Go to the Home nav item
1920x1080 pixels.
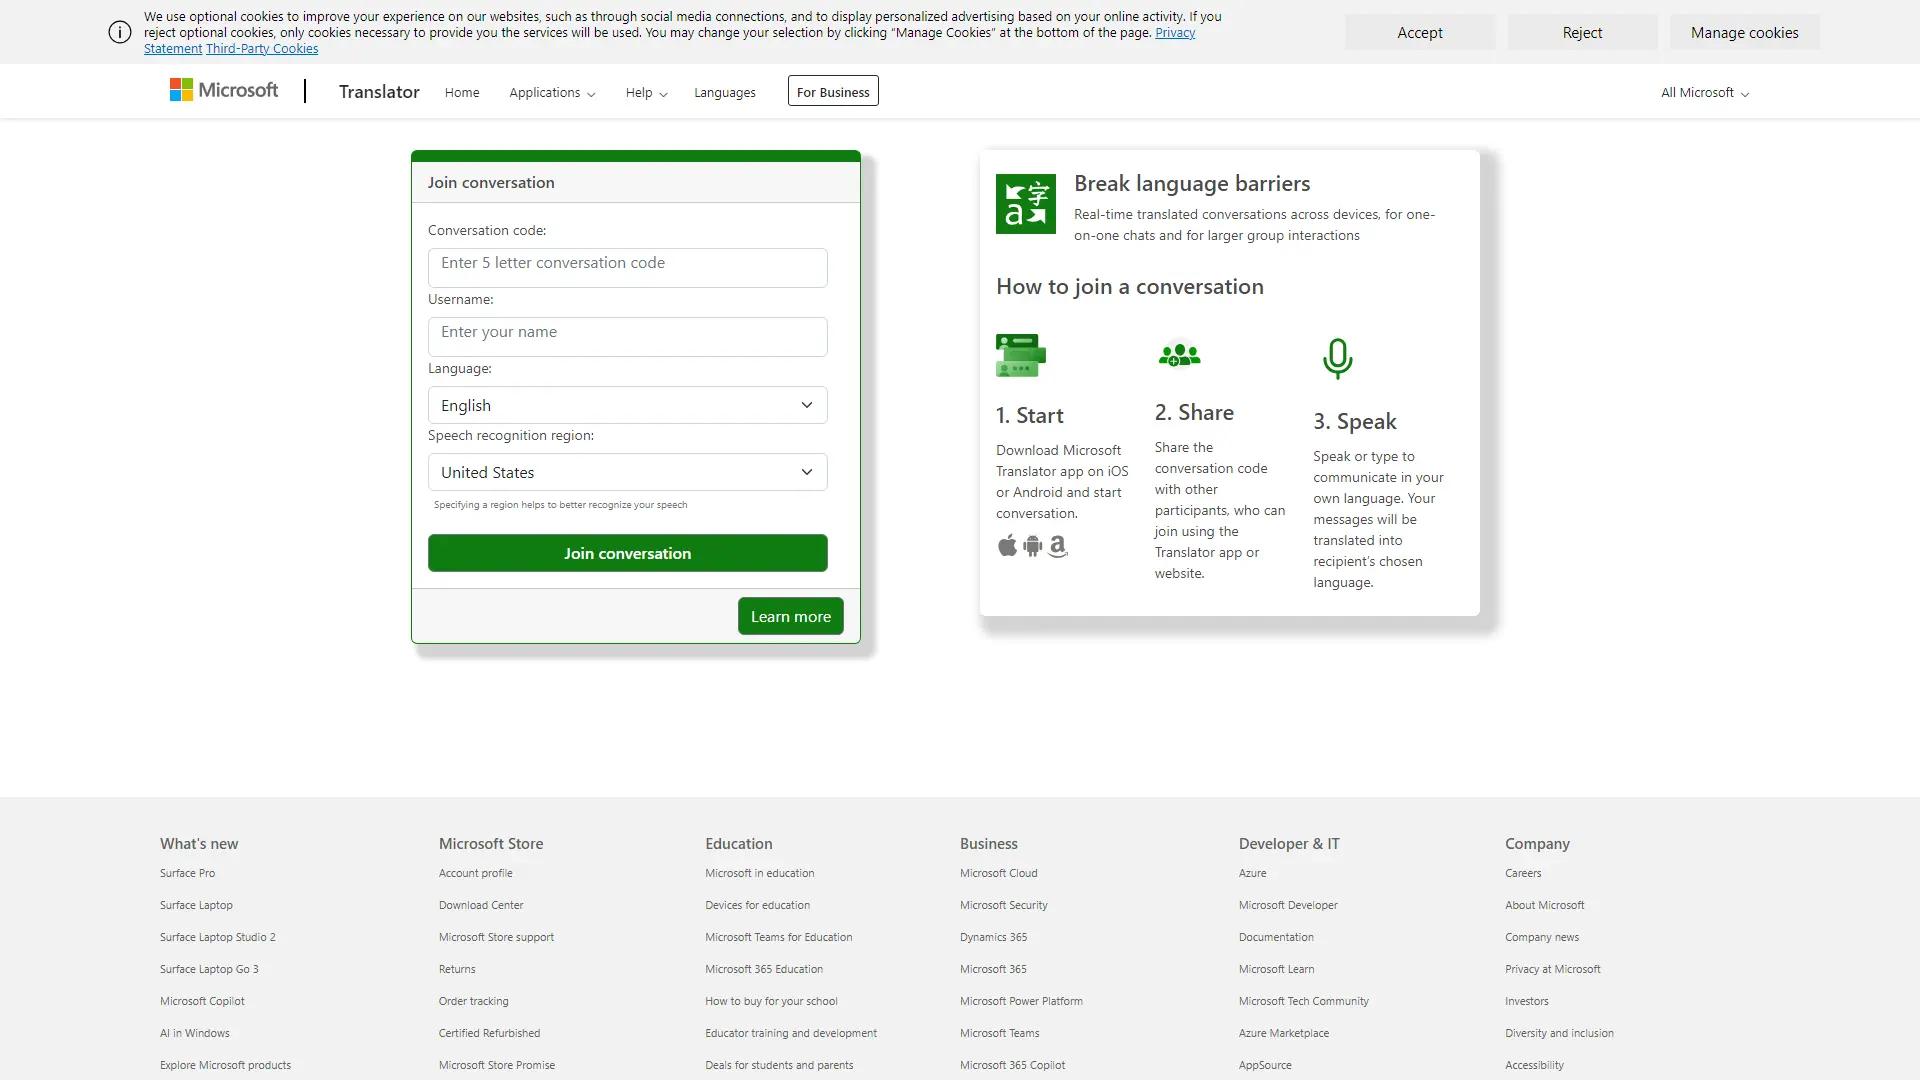[x=462, y=92]
